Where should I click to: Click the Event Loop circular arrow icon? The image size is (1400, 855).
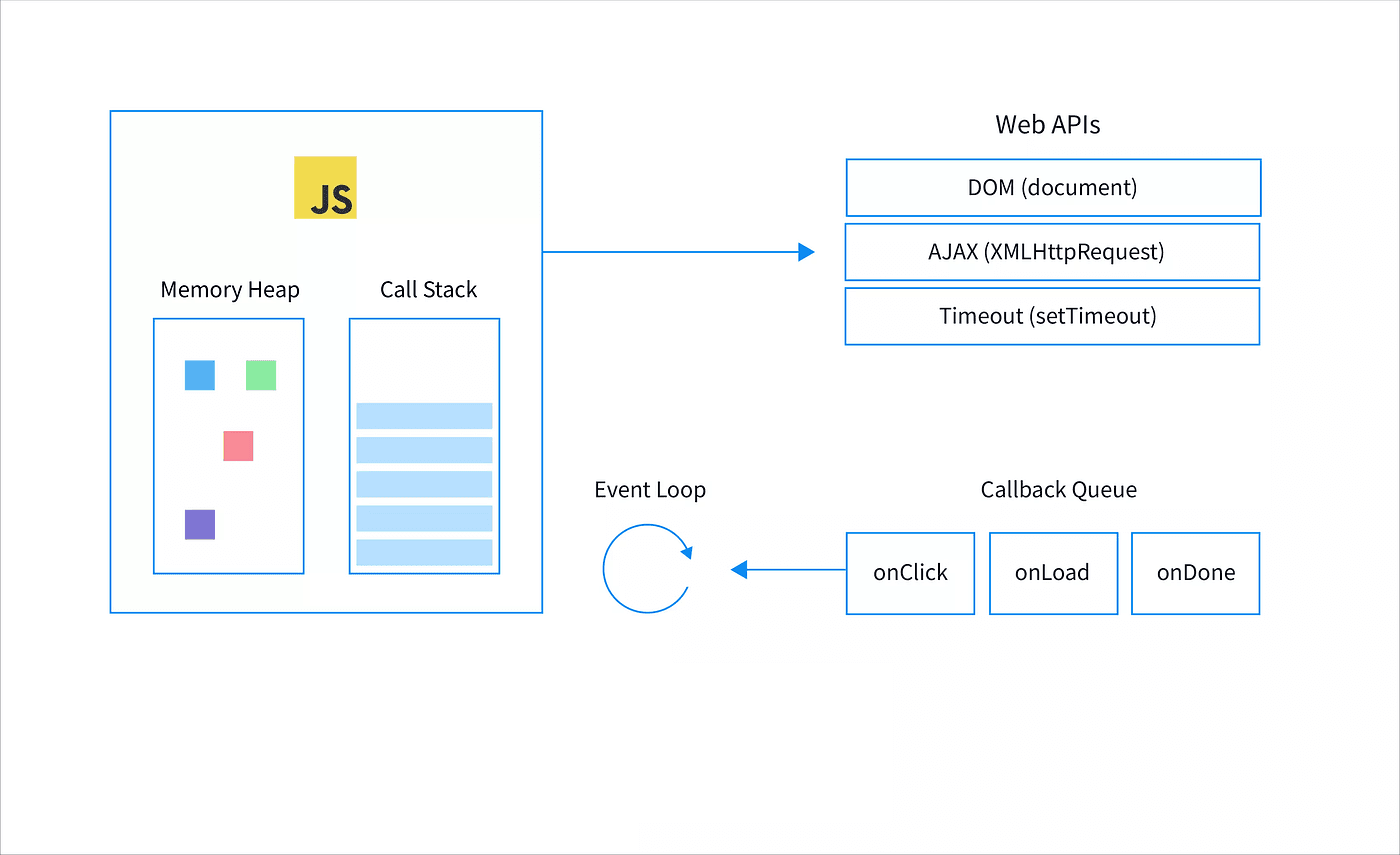pos(647,569)
